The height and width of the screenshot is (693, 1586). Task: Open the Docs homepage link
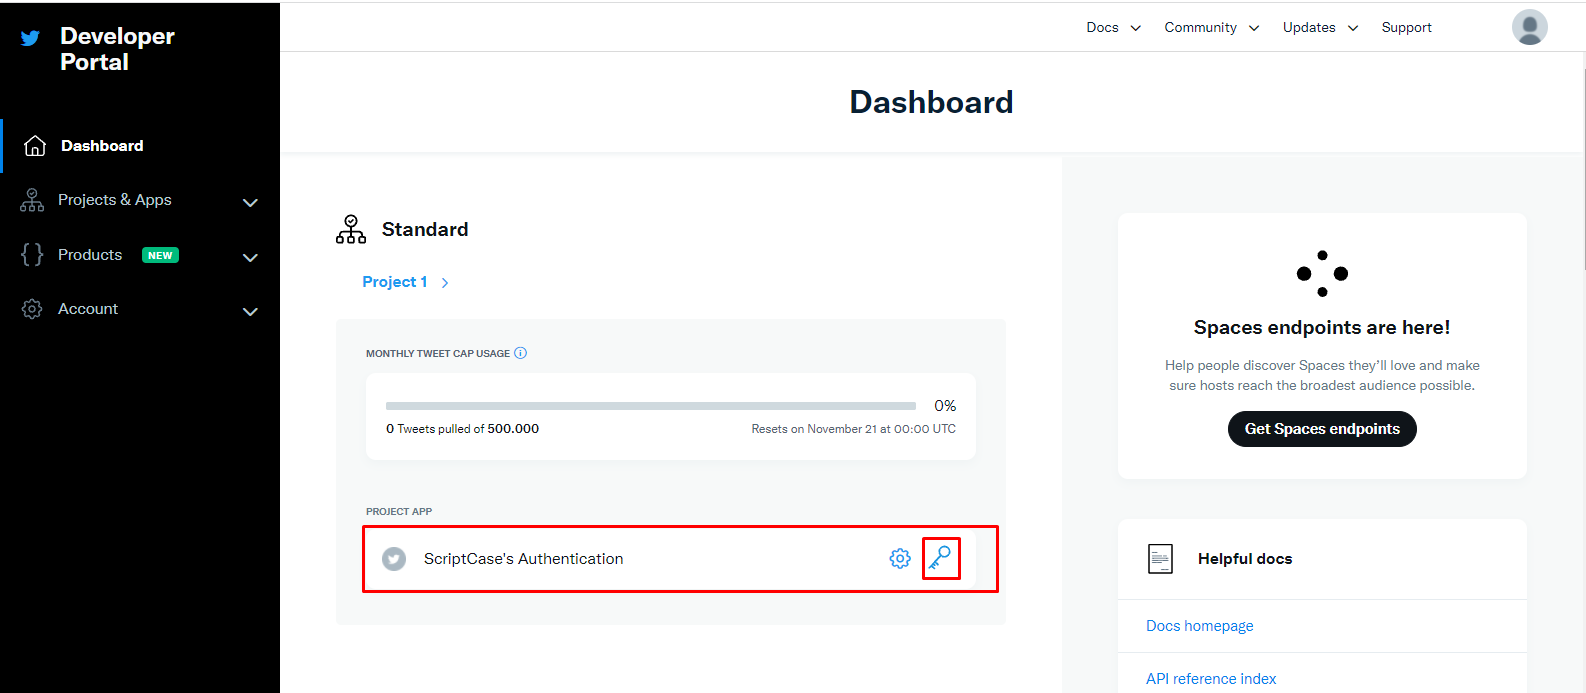pyautogui.click(x=1199, y=626)
